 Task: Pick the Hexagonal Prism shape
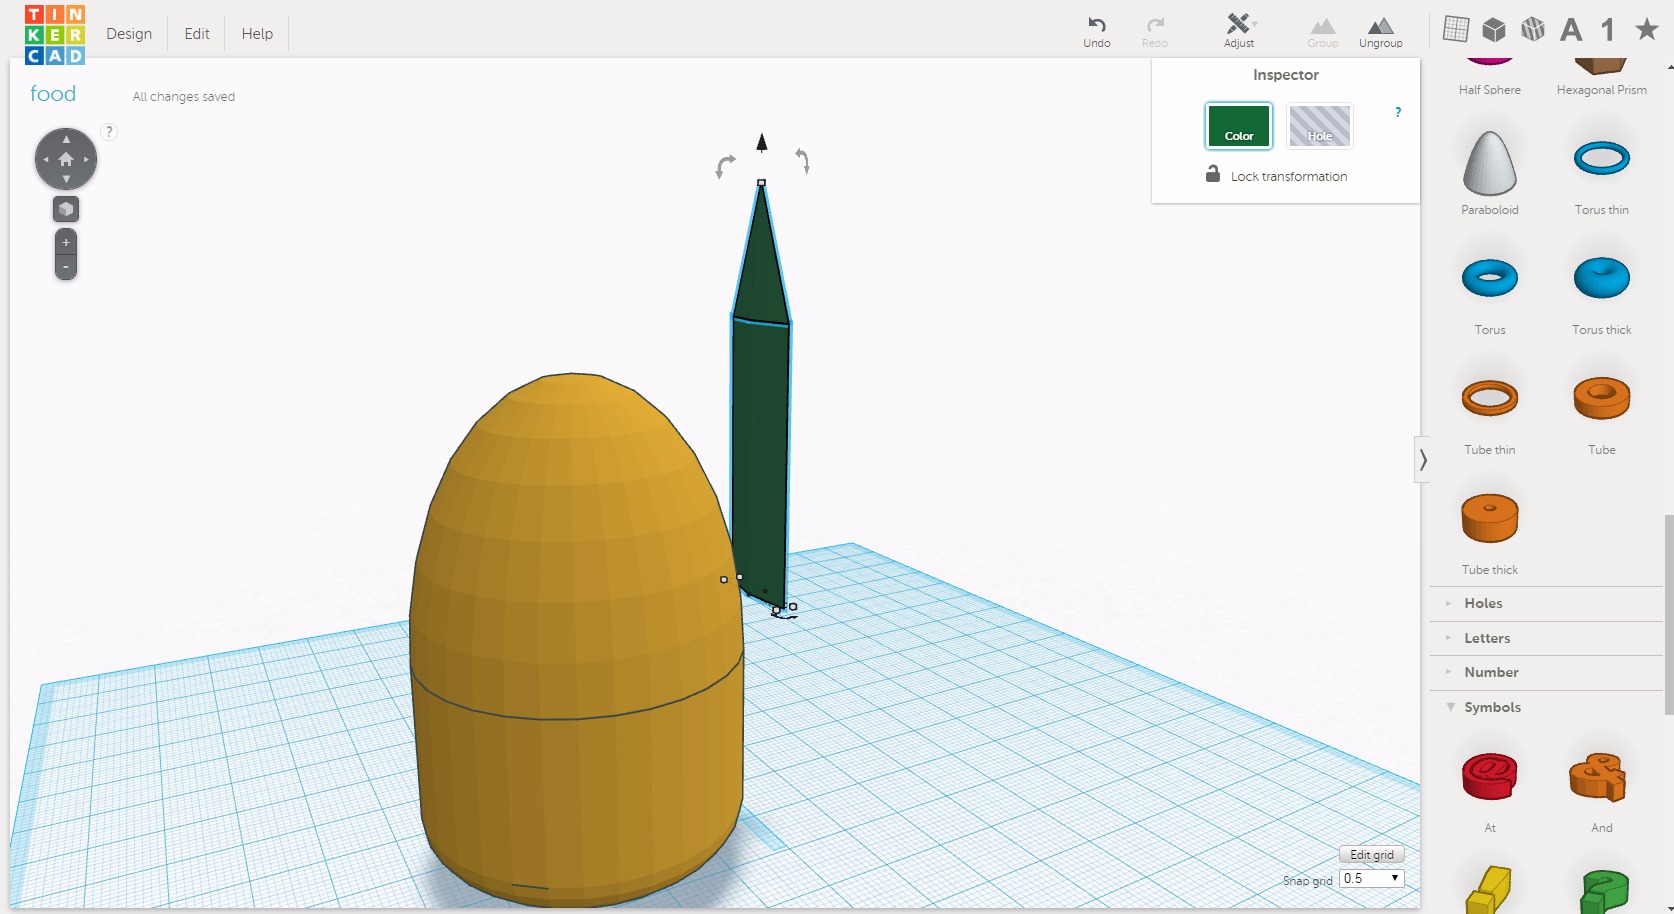pyautogui.click(x=1602, y=78)
